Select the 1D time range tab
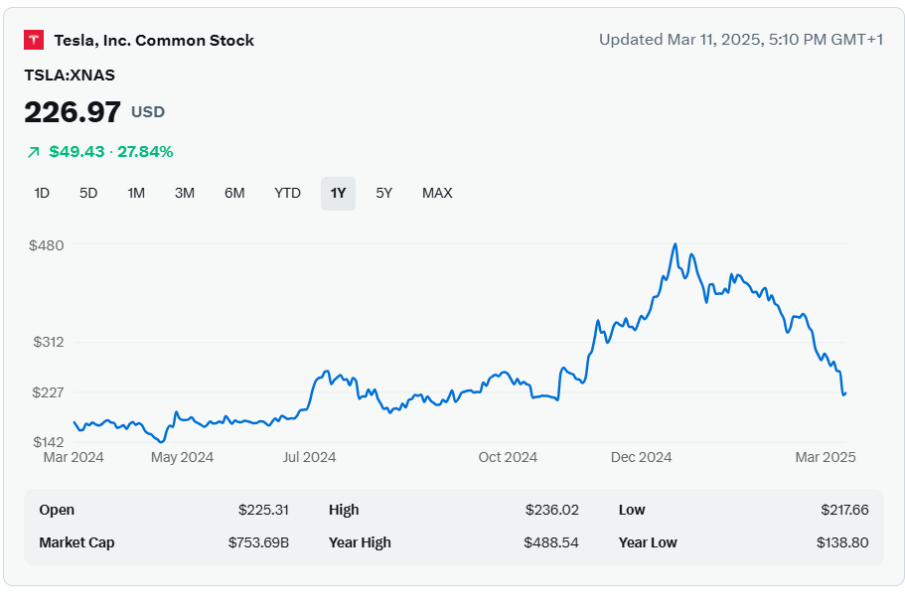Image resolution: width=905 pixels, height=613 pixels. click(x=42, y=193)
